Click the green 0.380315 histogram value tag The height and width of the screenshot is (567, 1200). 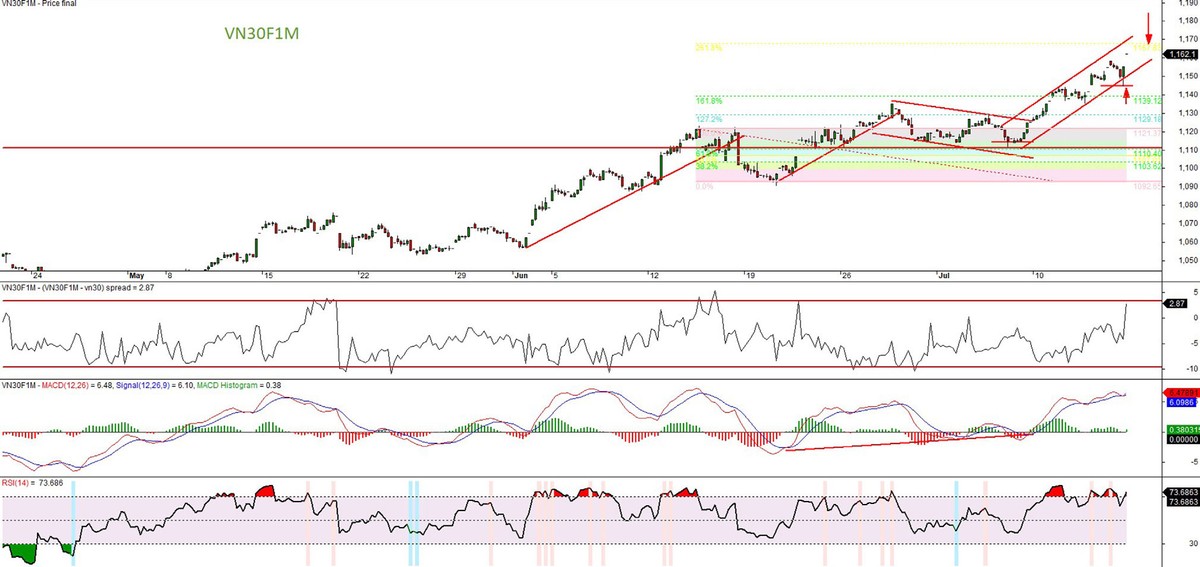tap(1180, 428)
